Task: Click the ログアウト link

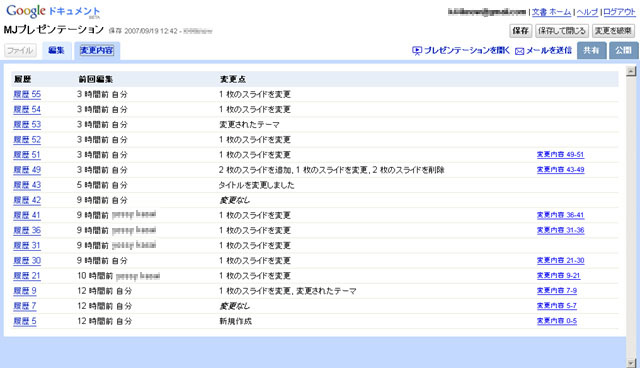Action: point(619,12)
